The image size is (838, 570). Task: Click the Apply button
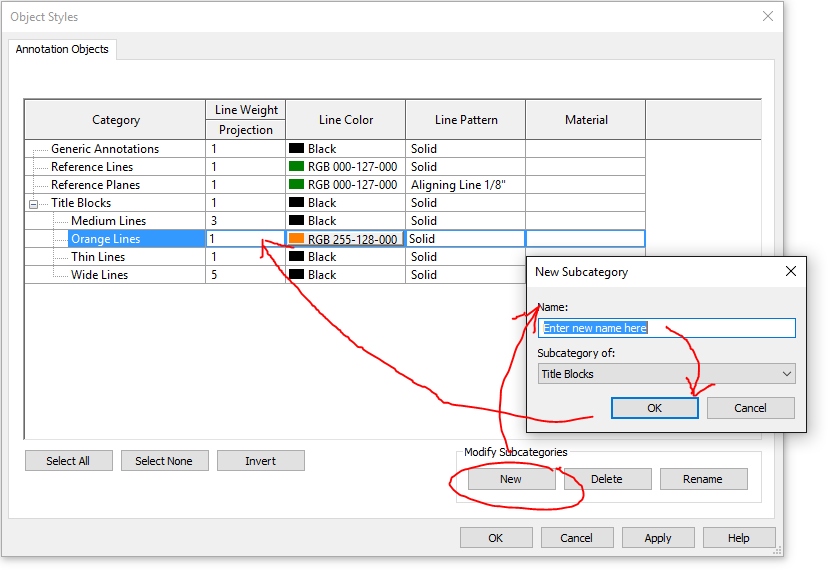point(658,538)
